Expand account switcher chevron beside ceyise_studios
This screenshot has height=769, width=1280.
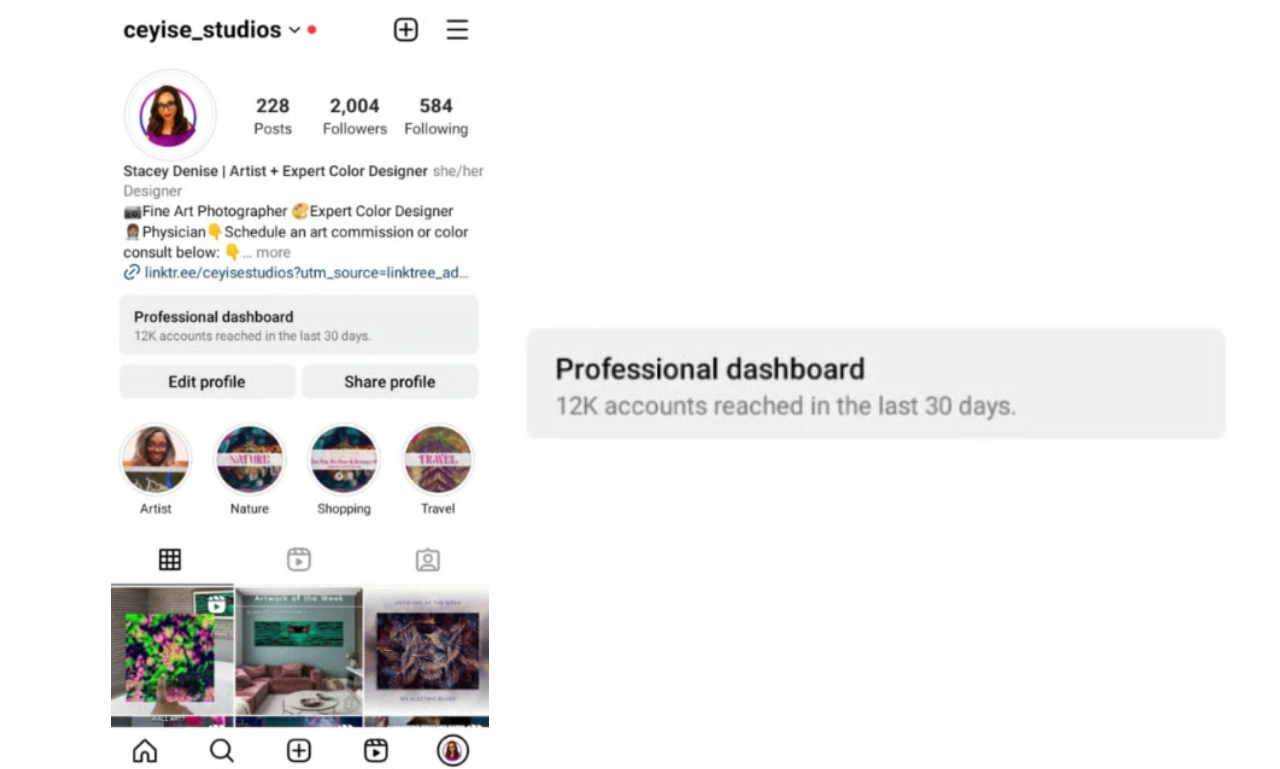[294, 30]
